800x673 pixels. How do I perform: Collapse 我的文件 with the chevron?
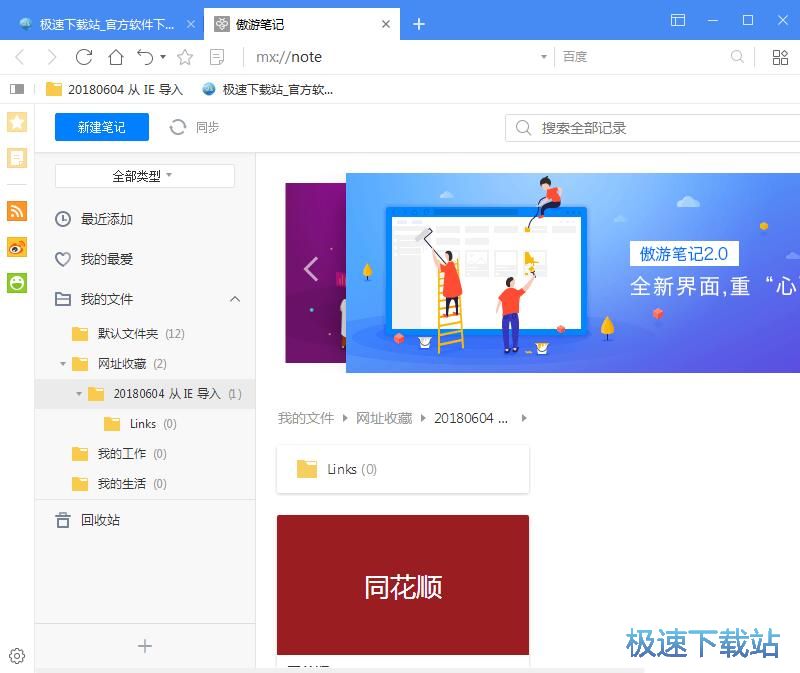(235, 298)
